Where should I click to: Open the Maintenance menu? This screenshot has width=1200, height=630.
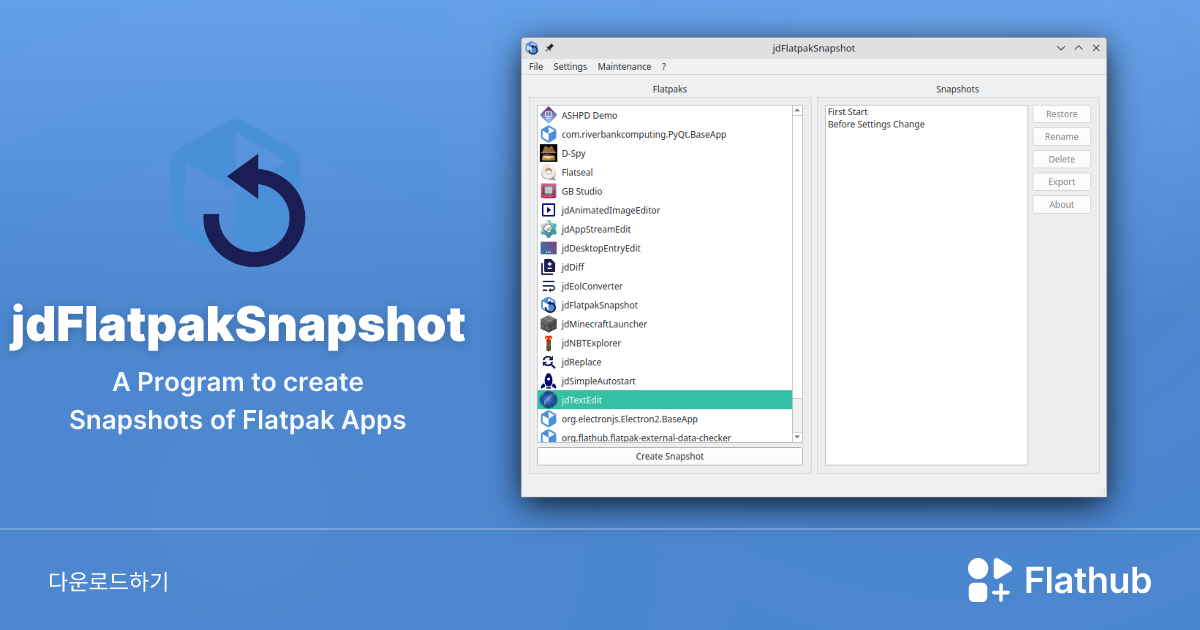tap(624, 66)
